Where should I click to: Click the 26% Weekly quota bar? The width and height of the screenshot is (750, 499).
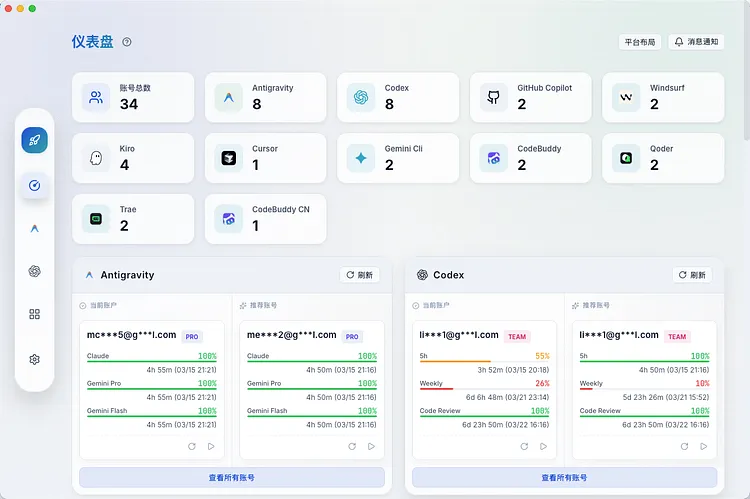tap(485, 388)
